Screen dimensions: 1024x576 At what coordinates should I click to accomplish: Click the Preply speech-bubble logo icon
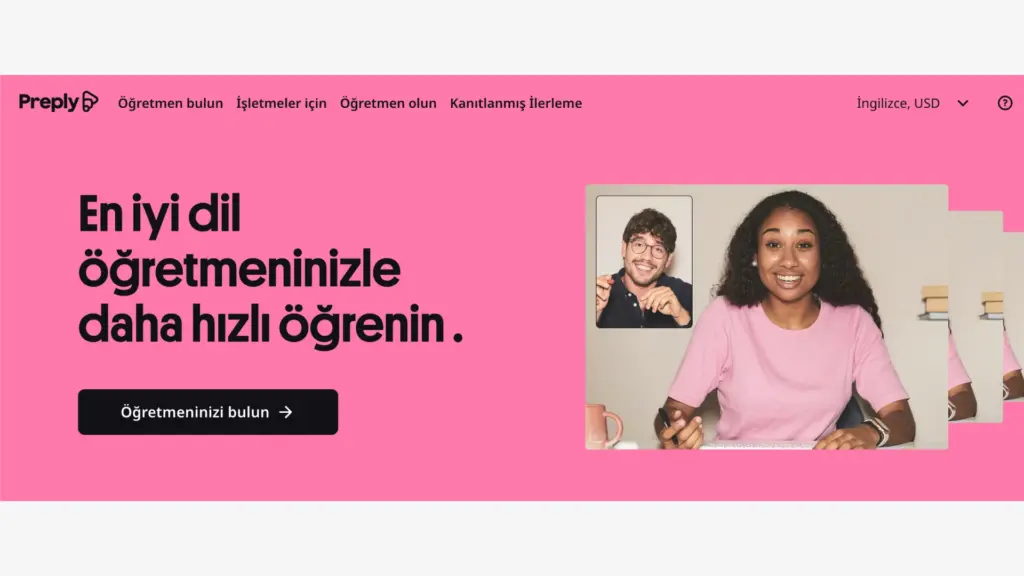click(90, 102)
